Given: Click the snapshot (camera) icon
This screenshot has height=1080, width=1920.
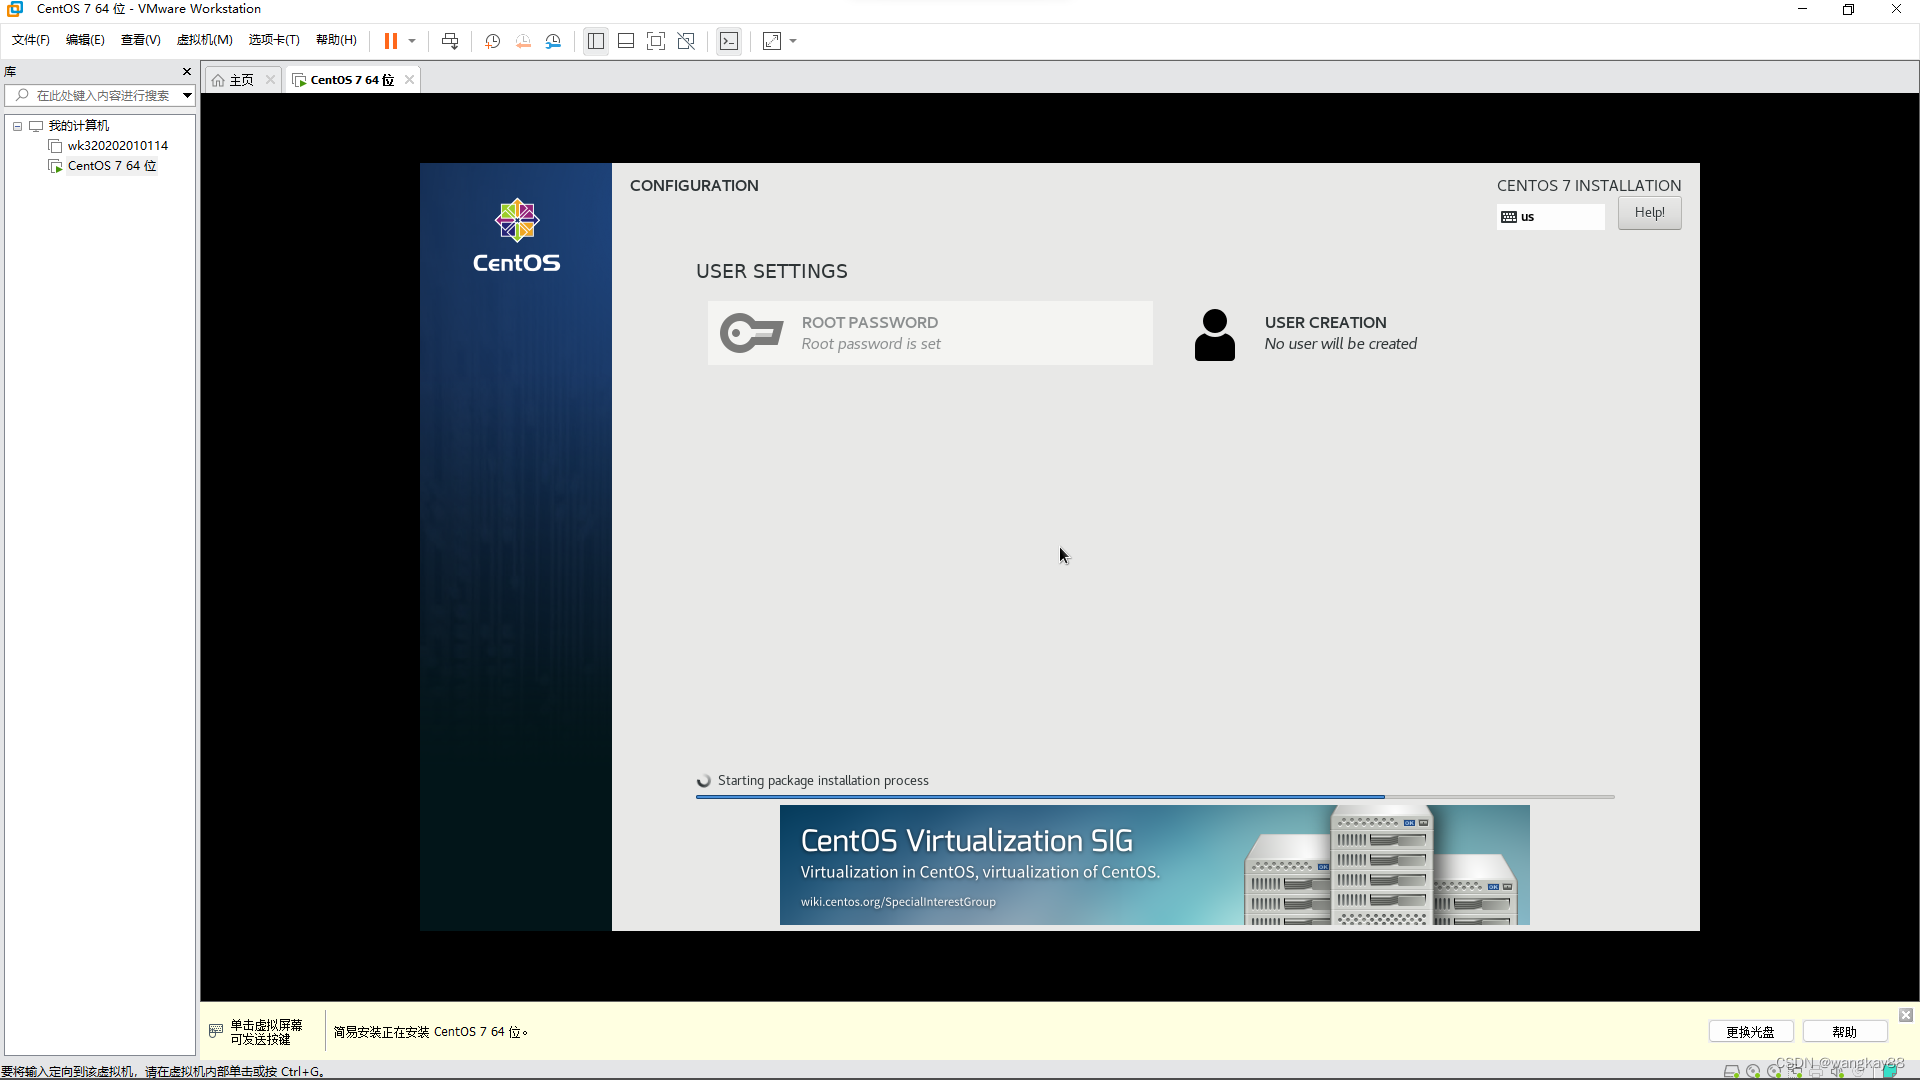Looking at the screenshot, I should click(x=493, y=41).
